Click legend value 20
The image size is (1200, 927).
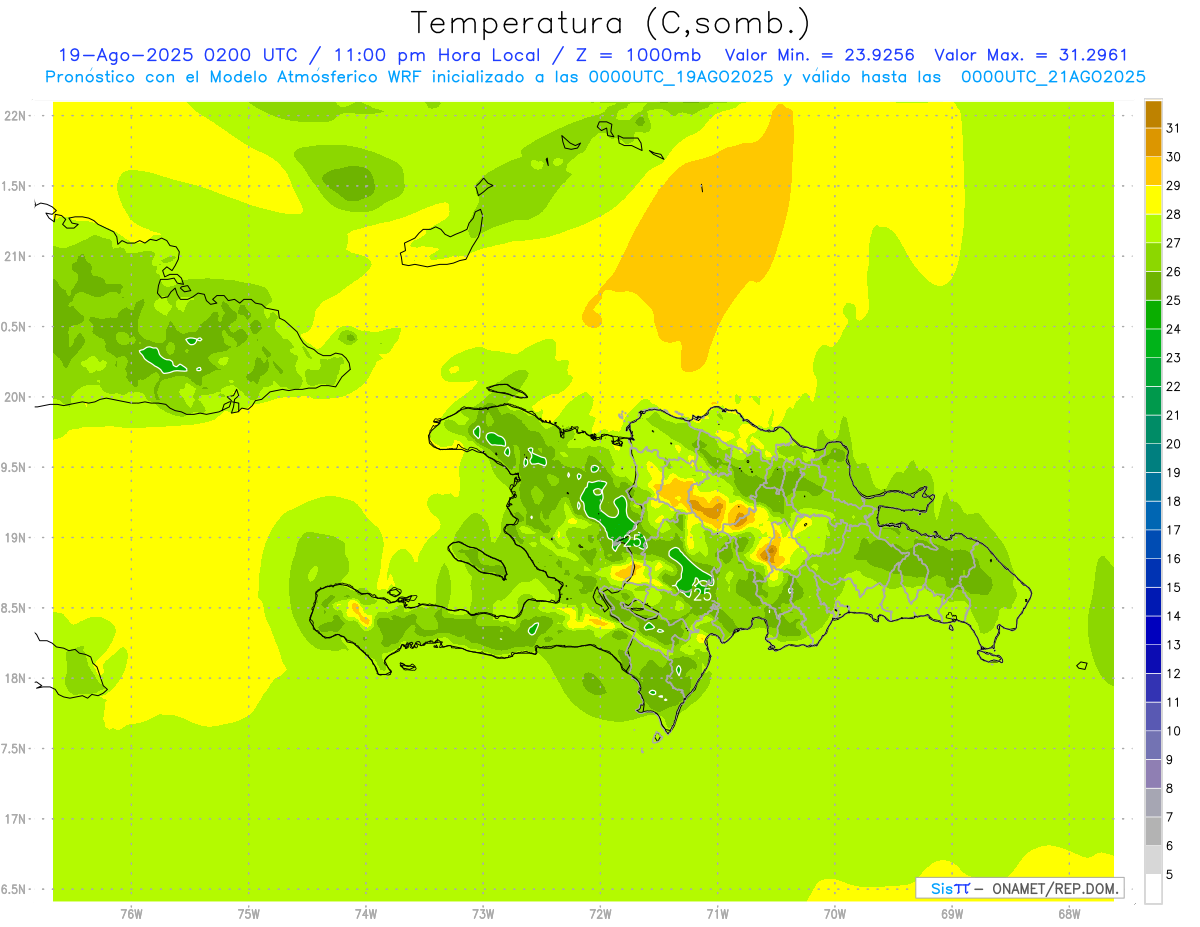click(x=1173, y=444)
